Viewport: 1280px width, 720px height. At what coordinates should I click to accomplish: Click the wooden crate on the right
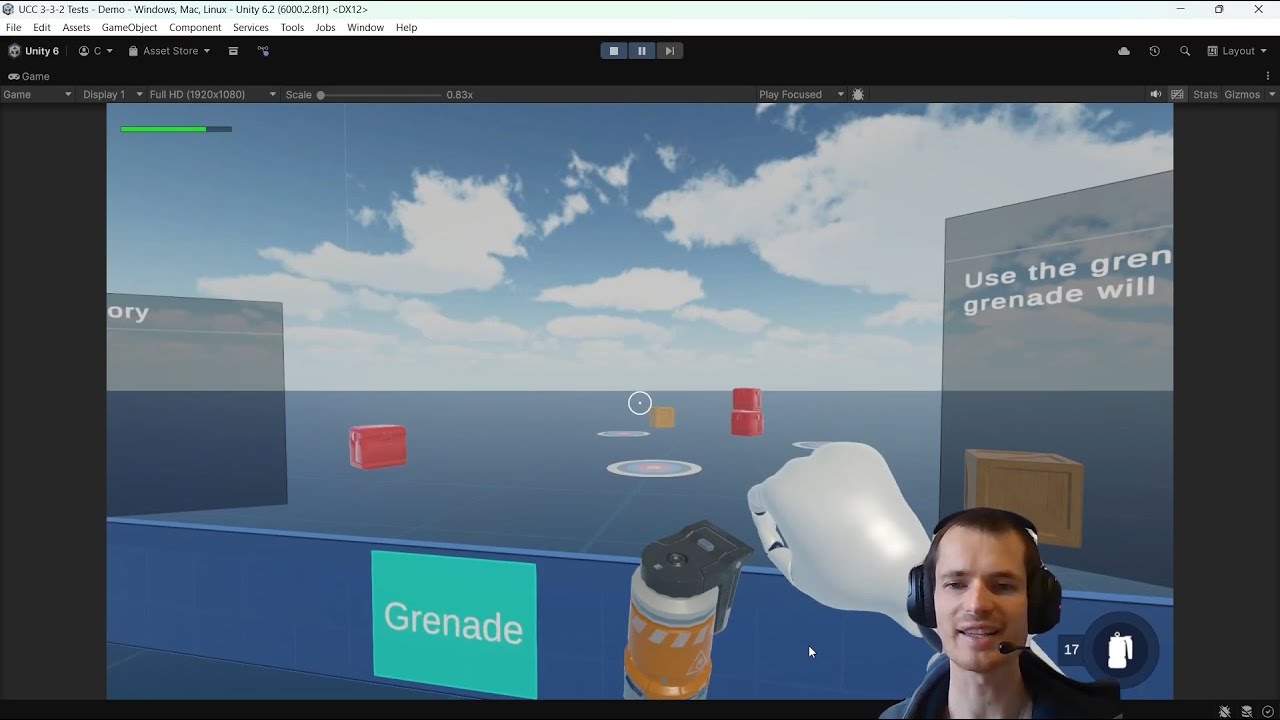pyautogui.click(x=1023, y=497)
